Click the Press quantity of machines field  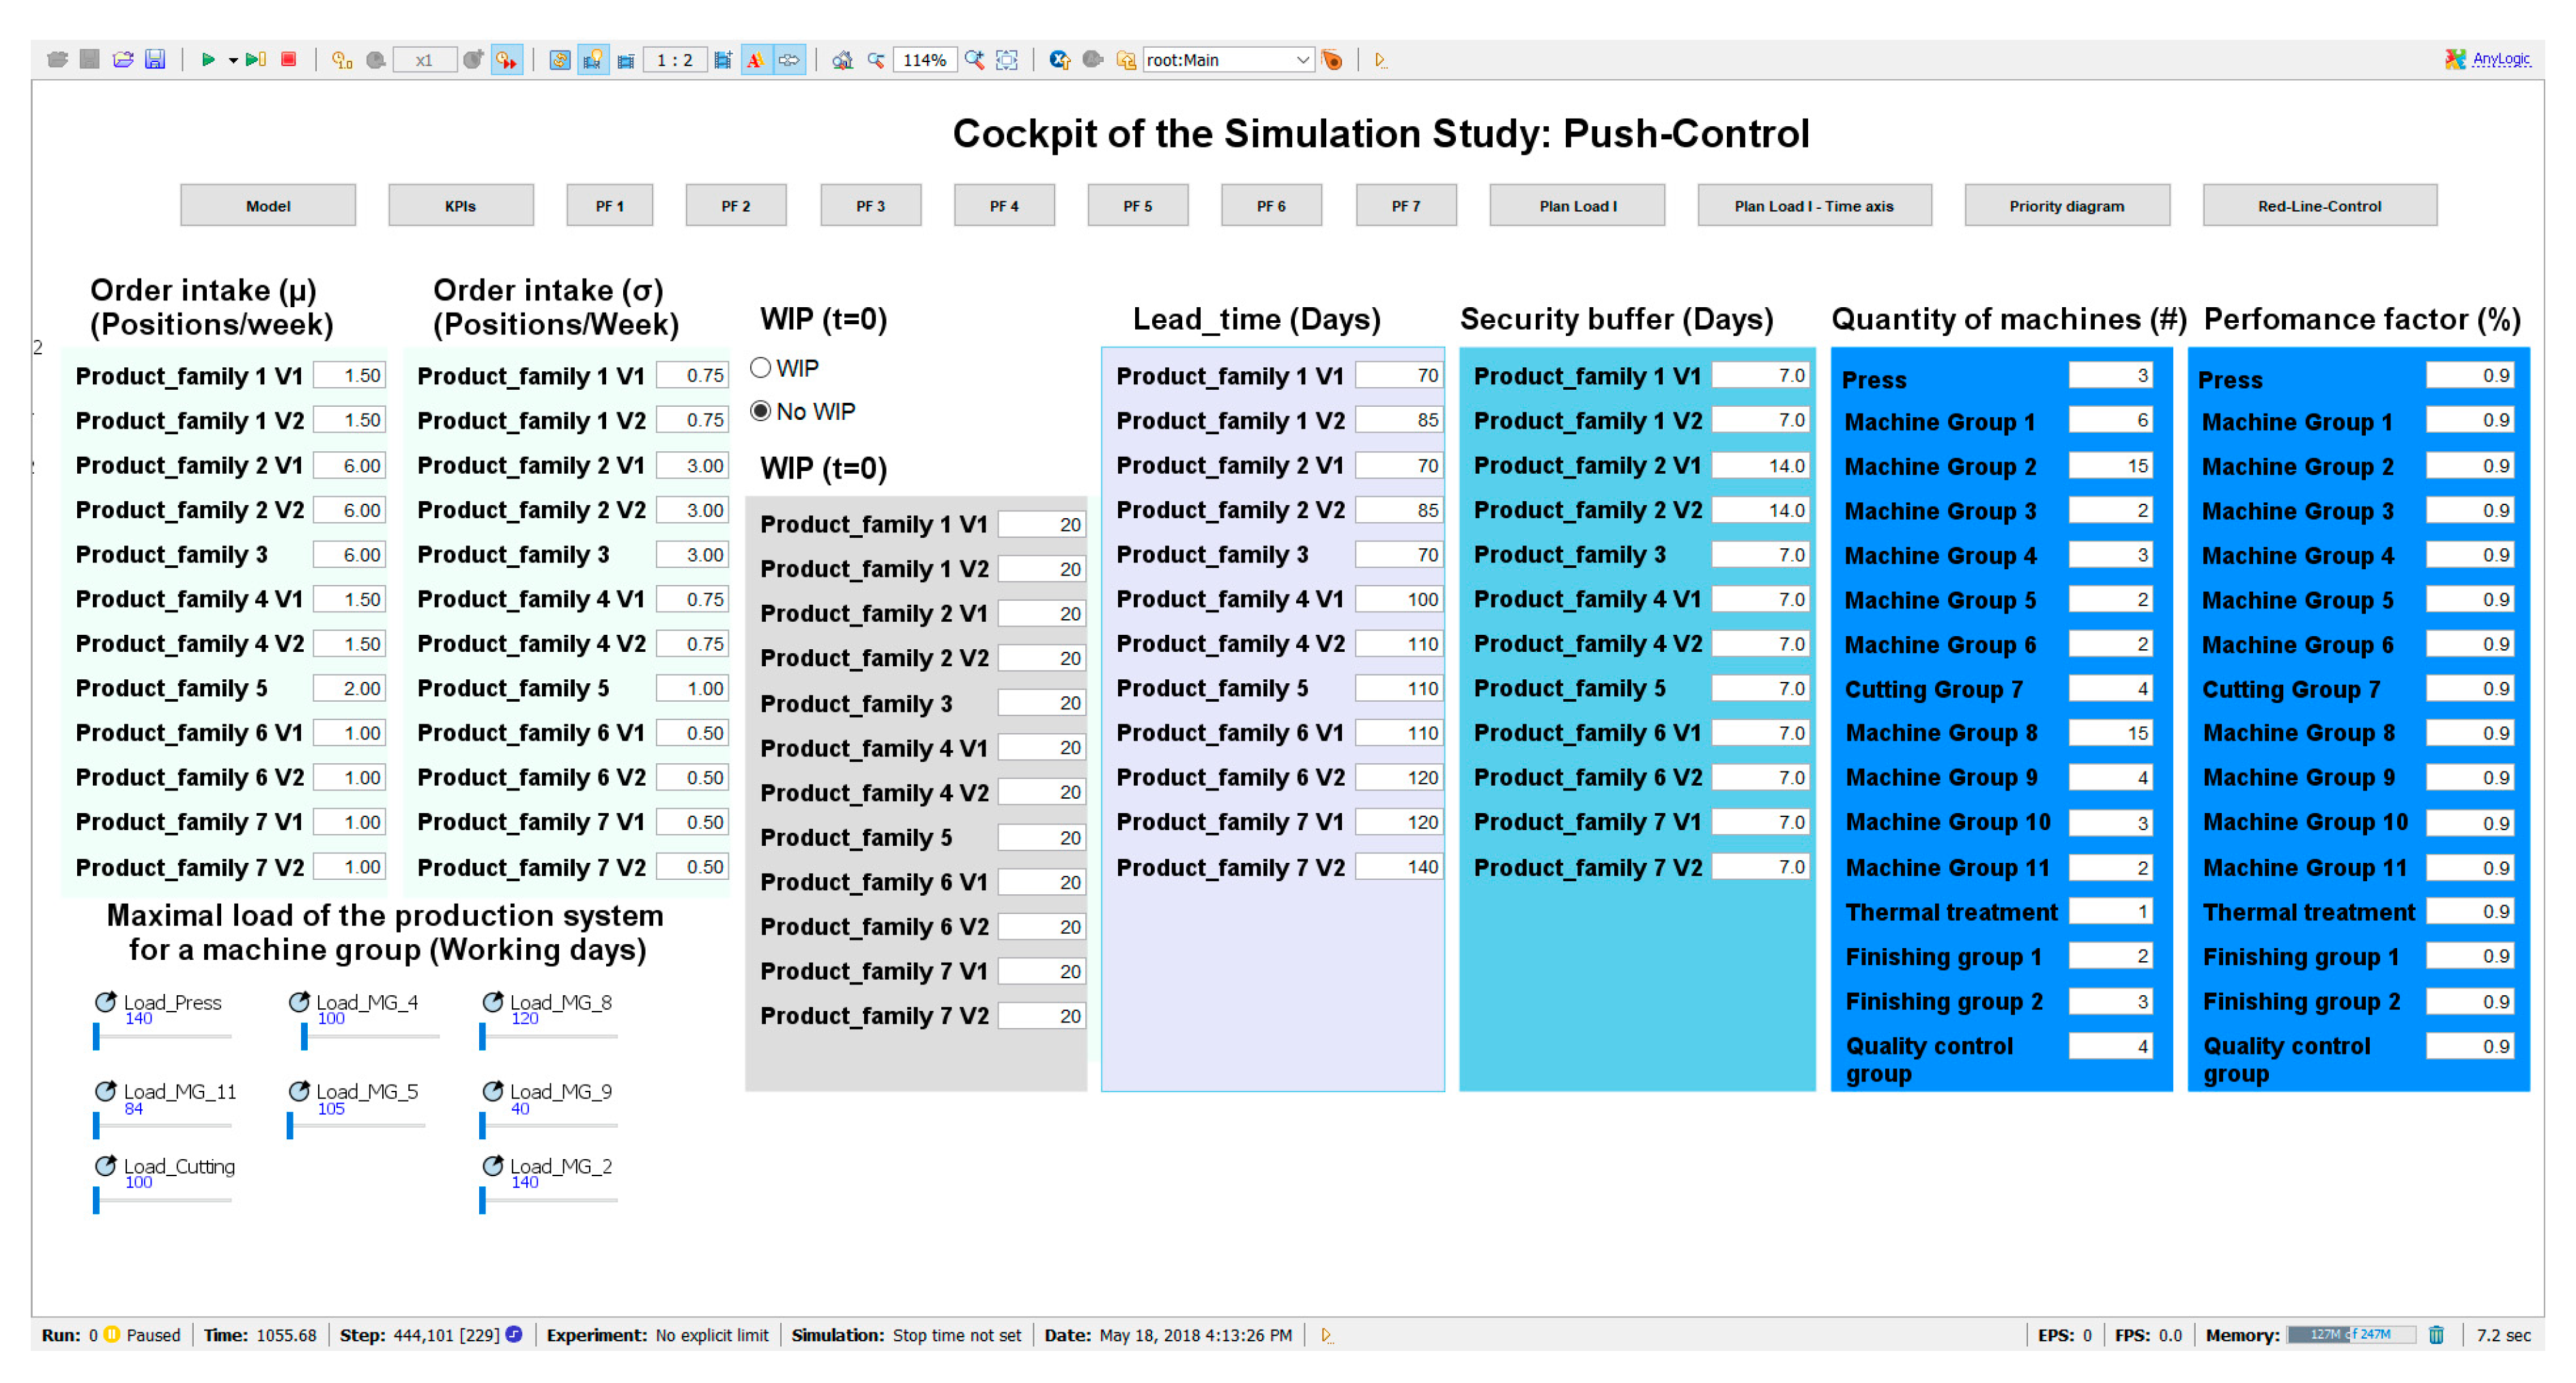2110,375
